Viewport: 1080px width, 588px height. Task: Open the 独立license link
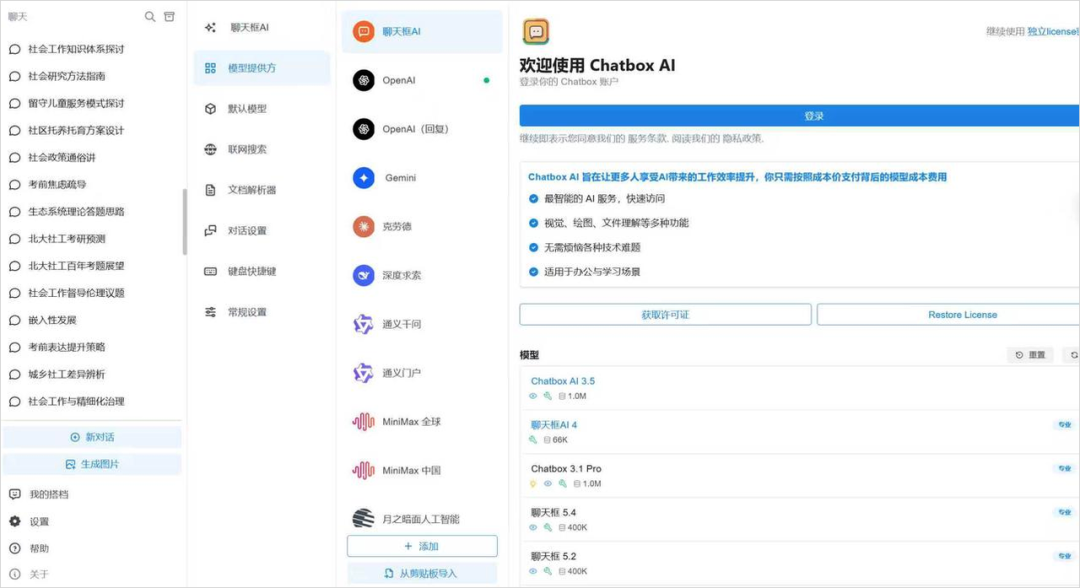(x=1053, y=32)
